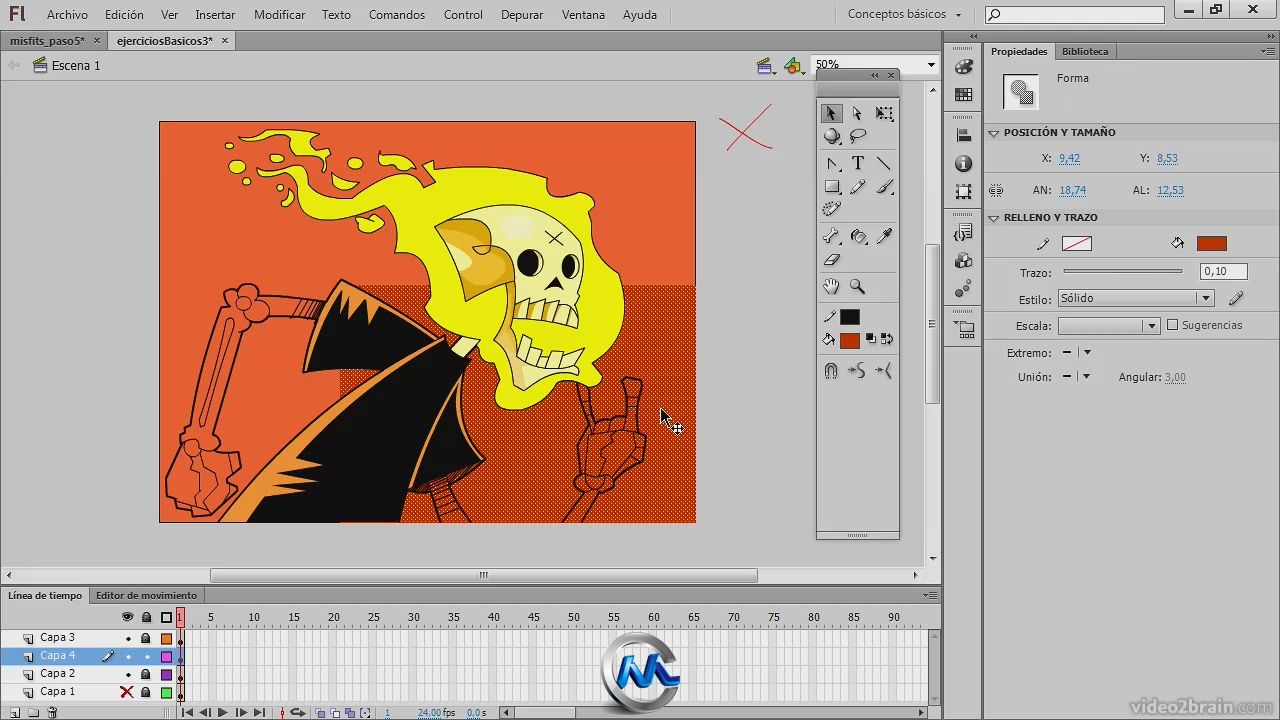
Task: Click the Black and White reset icon
Action: coord(870,339)
